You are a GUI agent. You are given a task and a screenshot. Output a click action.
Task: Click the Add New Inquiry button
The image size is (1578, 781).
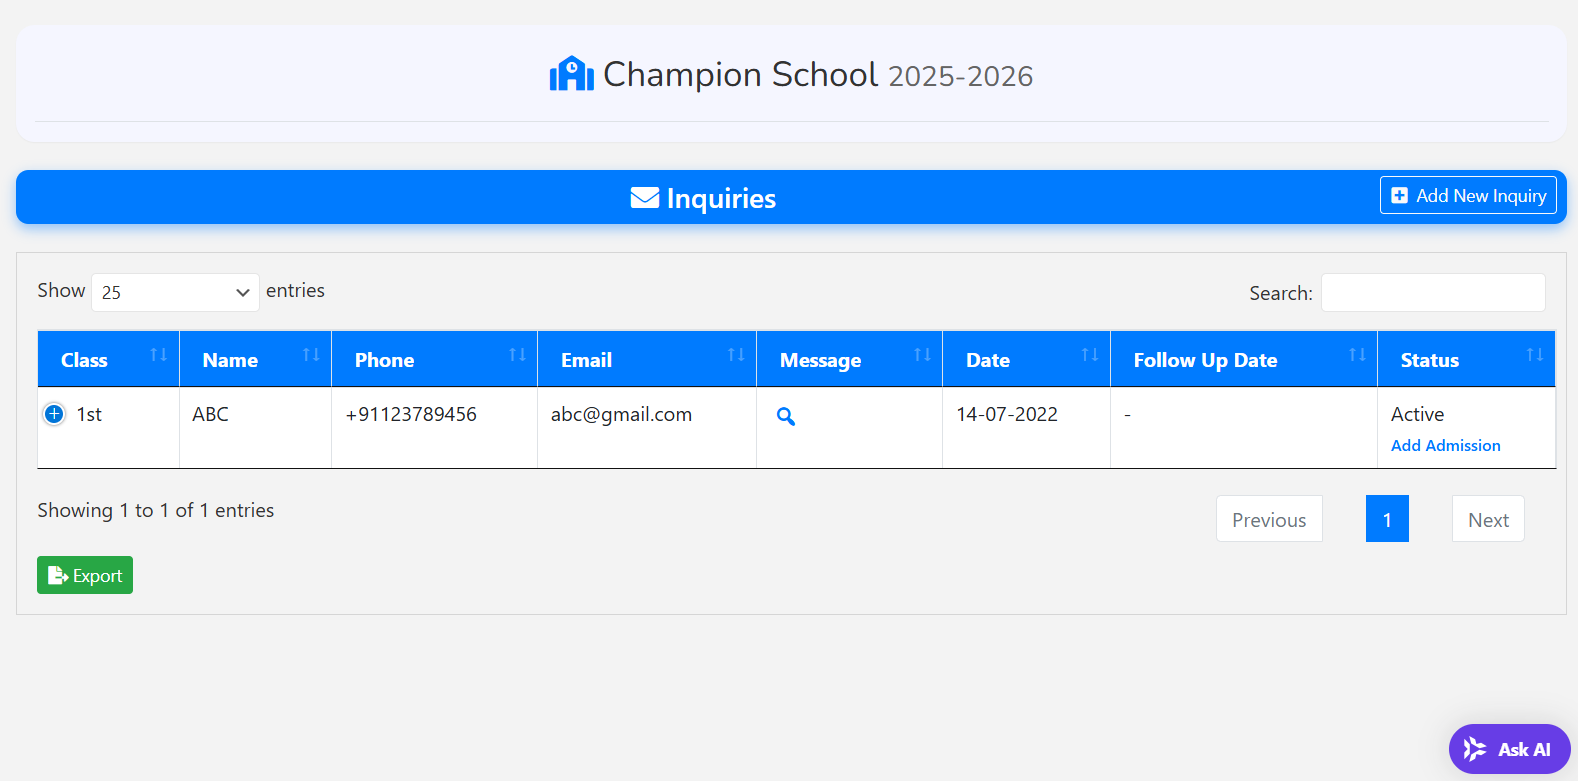(1468, 196)
